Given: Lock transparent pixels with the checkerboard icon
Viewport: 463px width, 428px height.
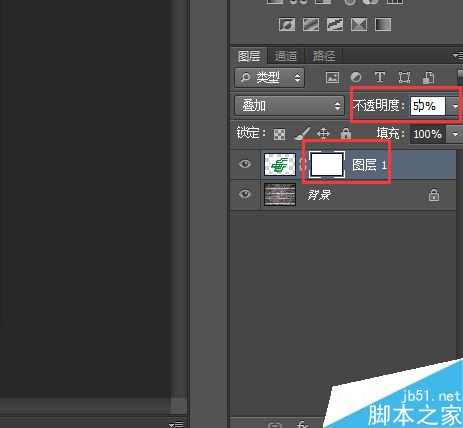Looking at the screenshot, I should (279, 134).
